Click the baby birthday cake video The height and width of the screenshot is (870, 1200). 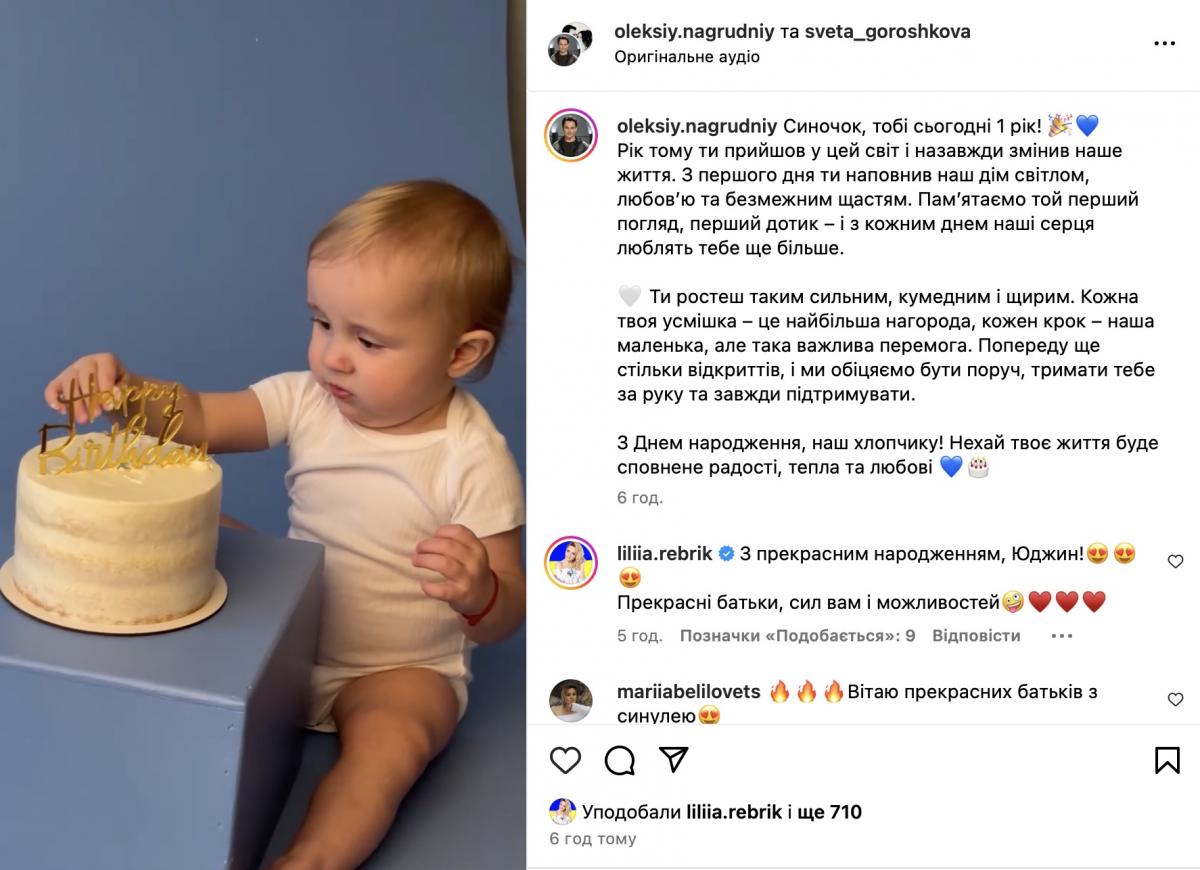point(263,435)
